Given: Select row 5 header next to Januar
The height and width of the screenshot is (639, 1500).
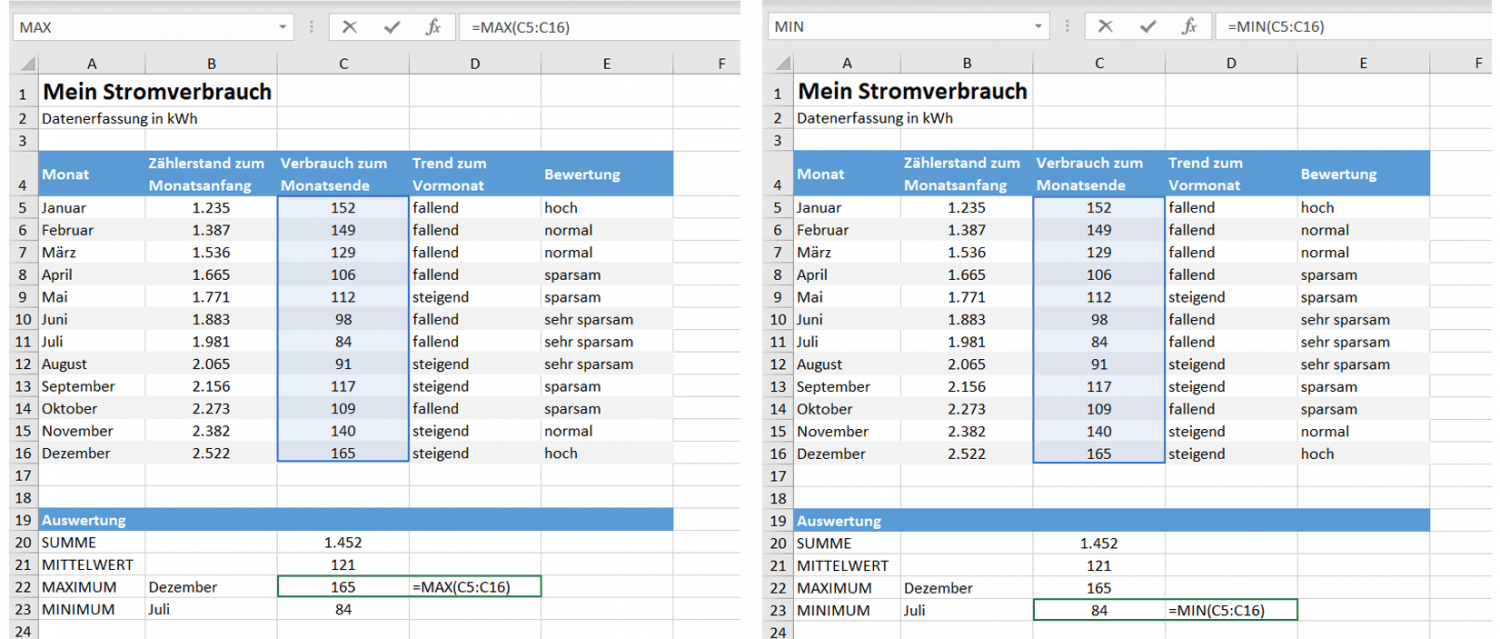Looking at the screenshot, I should coord(24,207).
